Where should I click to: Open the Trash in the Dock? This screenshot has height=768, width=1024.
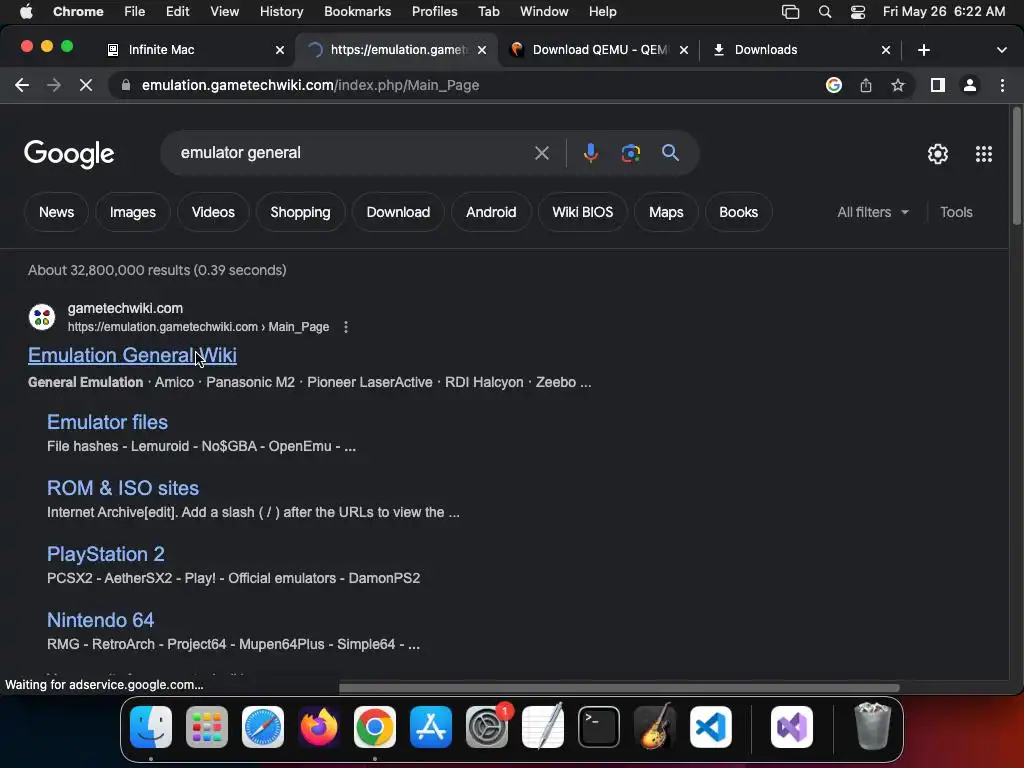coord(872,727)
